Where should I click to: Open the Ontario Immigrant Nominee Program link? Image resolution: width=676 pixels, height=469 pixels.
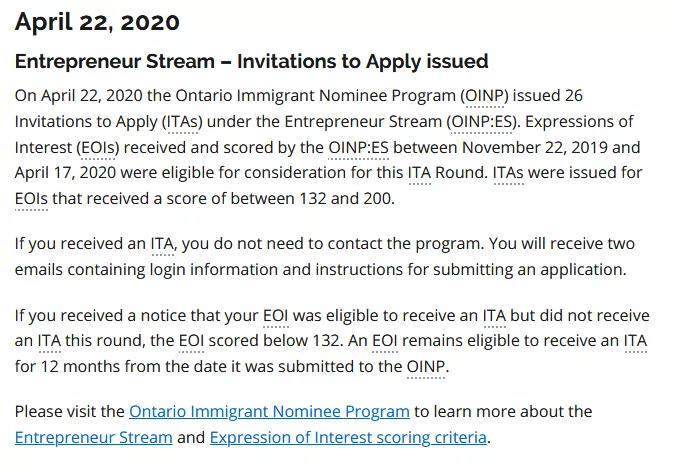269,411
